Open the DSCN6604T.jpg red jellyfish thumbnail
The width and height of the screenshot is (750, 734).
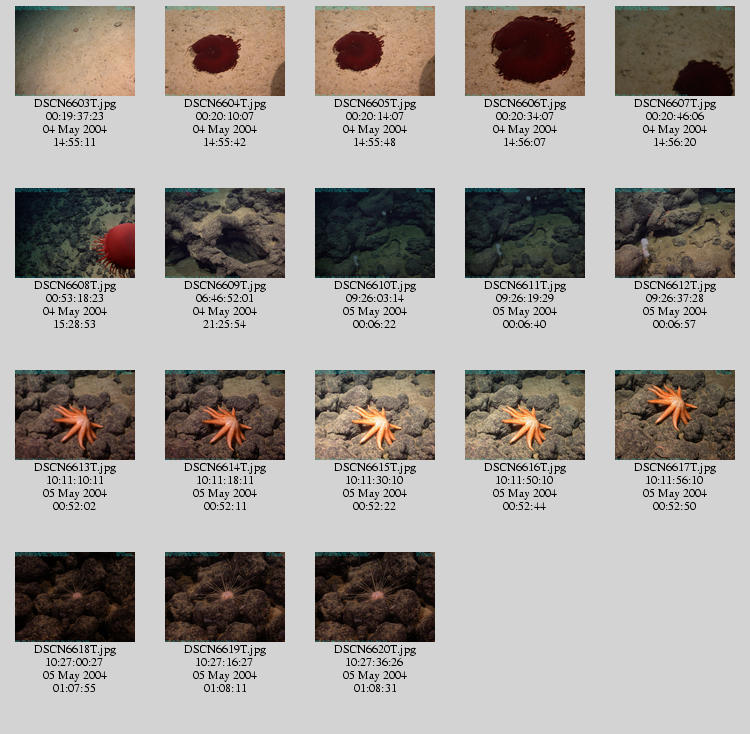(225, 51)
